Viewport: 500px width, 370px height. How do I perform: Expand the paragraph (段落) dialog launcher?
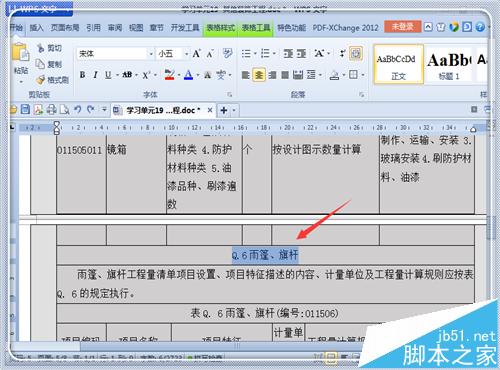click(x=362, y=95)
